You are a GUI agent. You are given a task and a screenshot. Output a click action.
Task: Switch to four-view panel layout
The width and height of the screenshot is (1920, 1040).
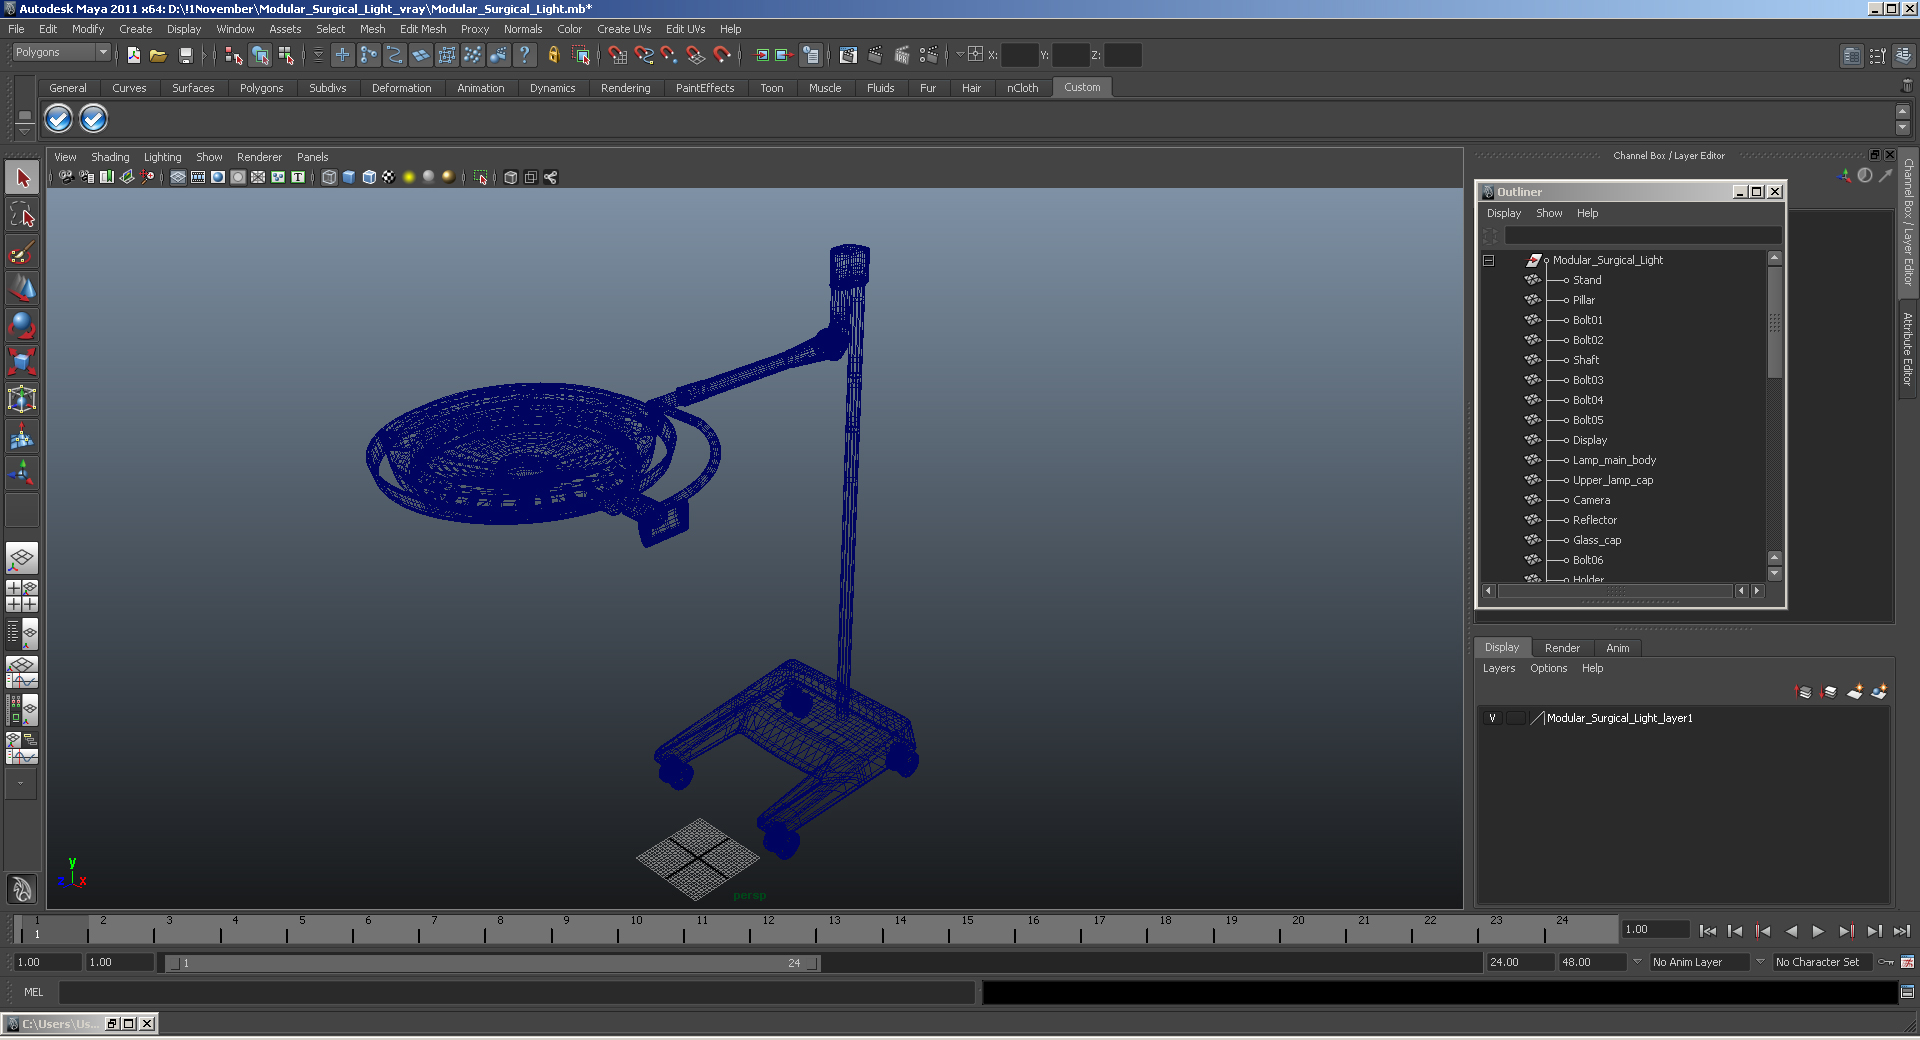tap(22, 596)
